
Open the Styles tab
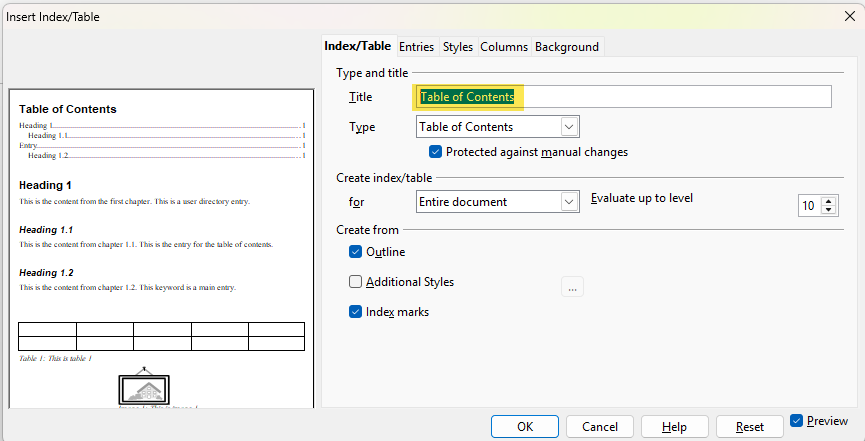pos(458,47)
